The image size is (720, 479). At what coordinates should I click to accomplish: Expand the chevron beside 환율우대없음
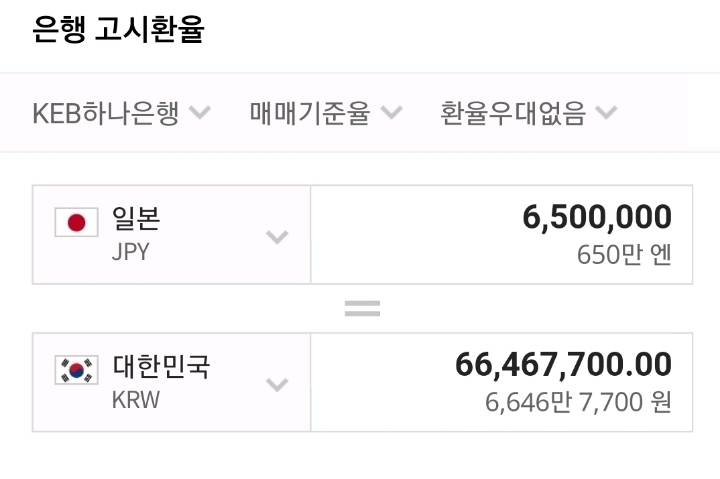[606, 113]
